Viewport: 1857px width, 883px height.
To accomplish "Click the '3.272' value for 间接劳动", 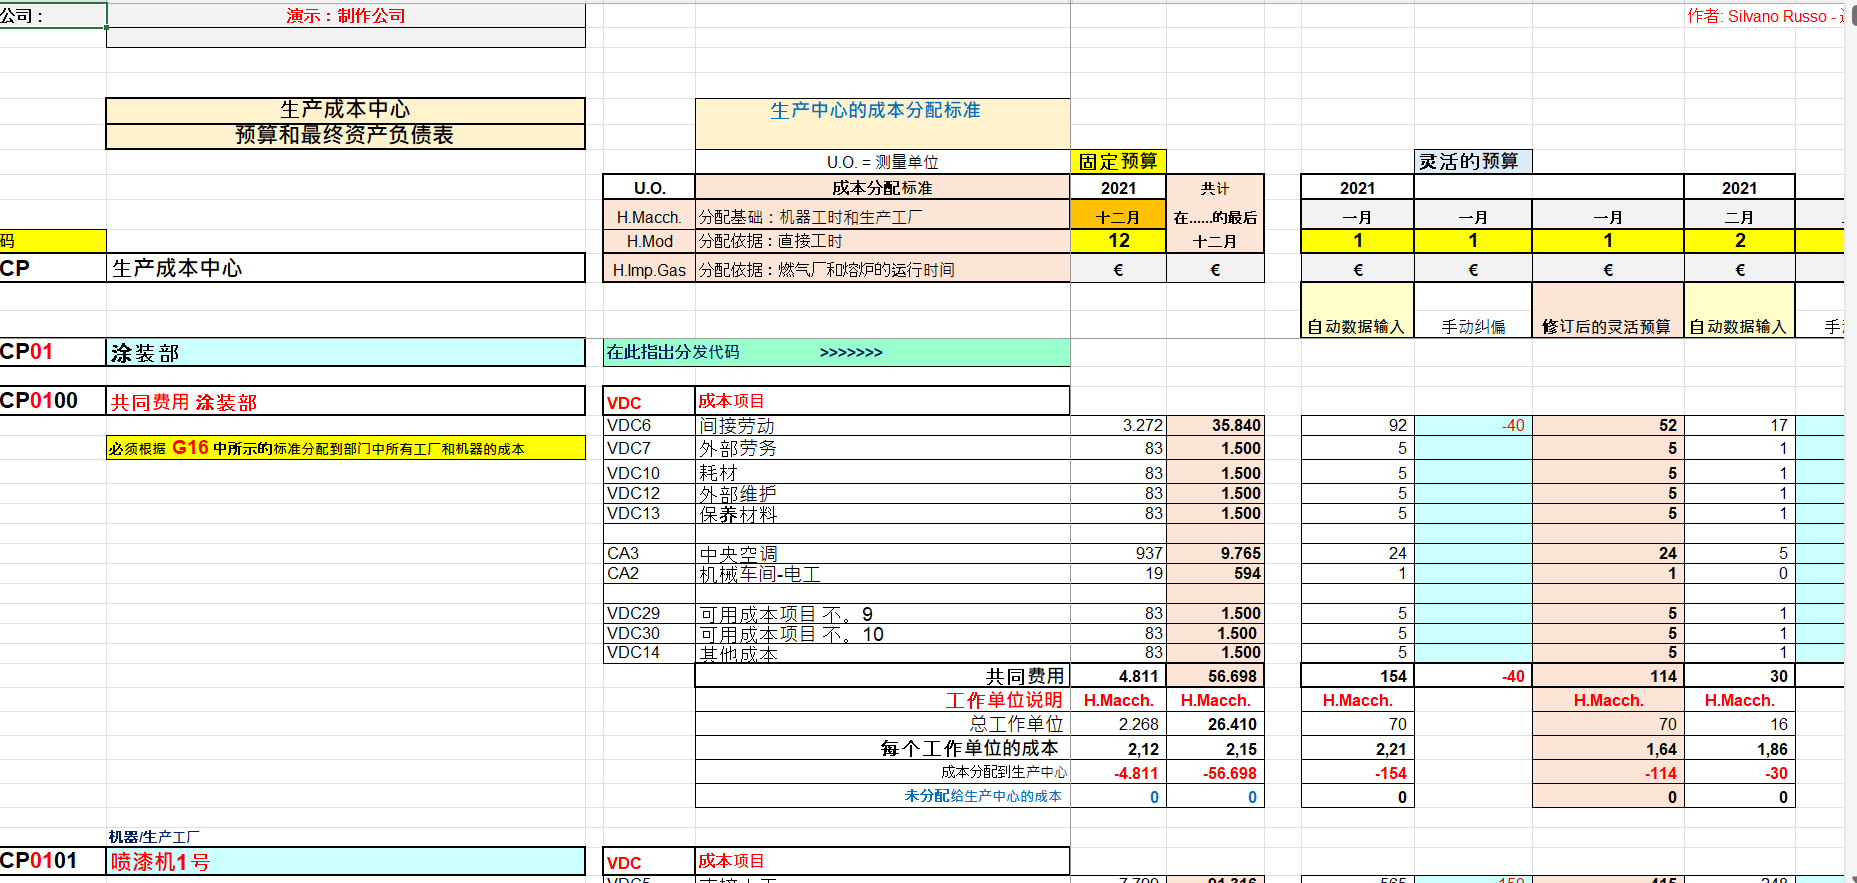I will (x=1118, y=425).
